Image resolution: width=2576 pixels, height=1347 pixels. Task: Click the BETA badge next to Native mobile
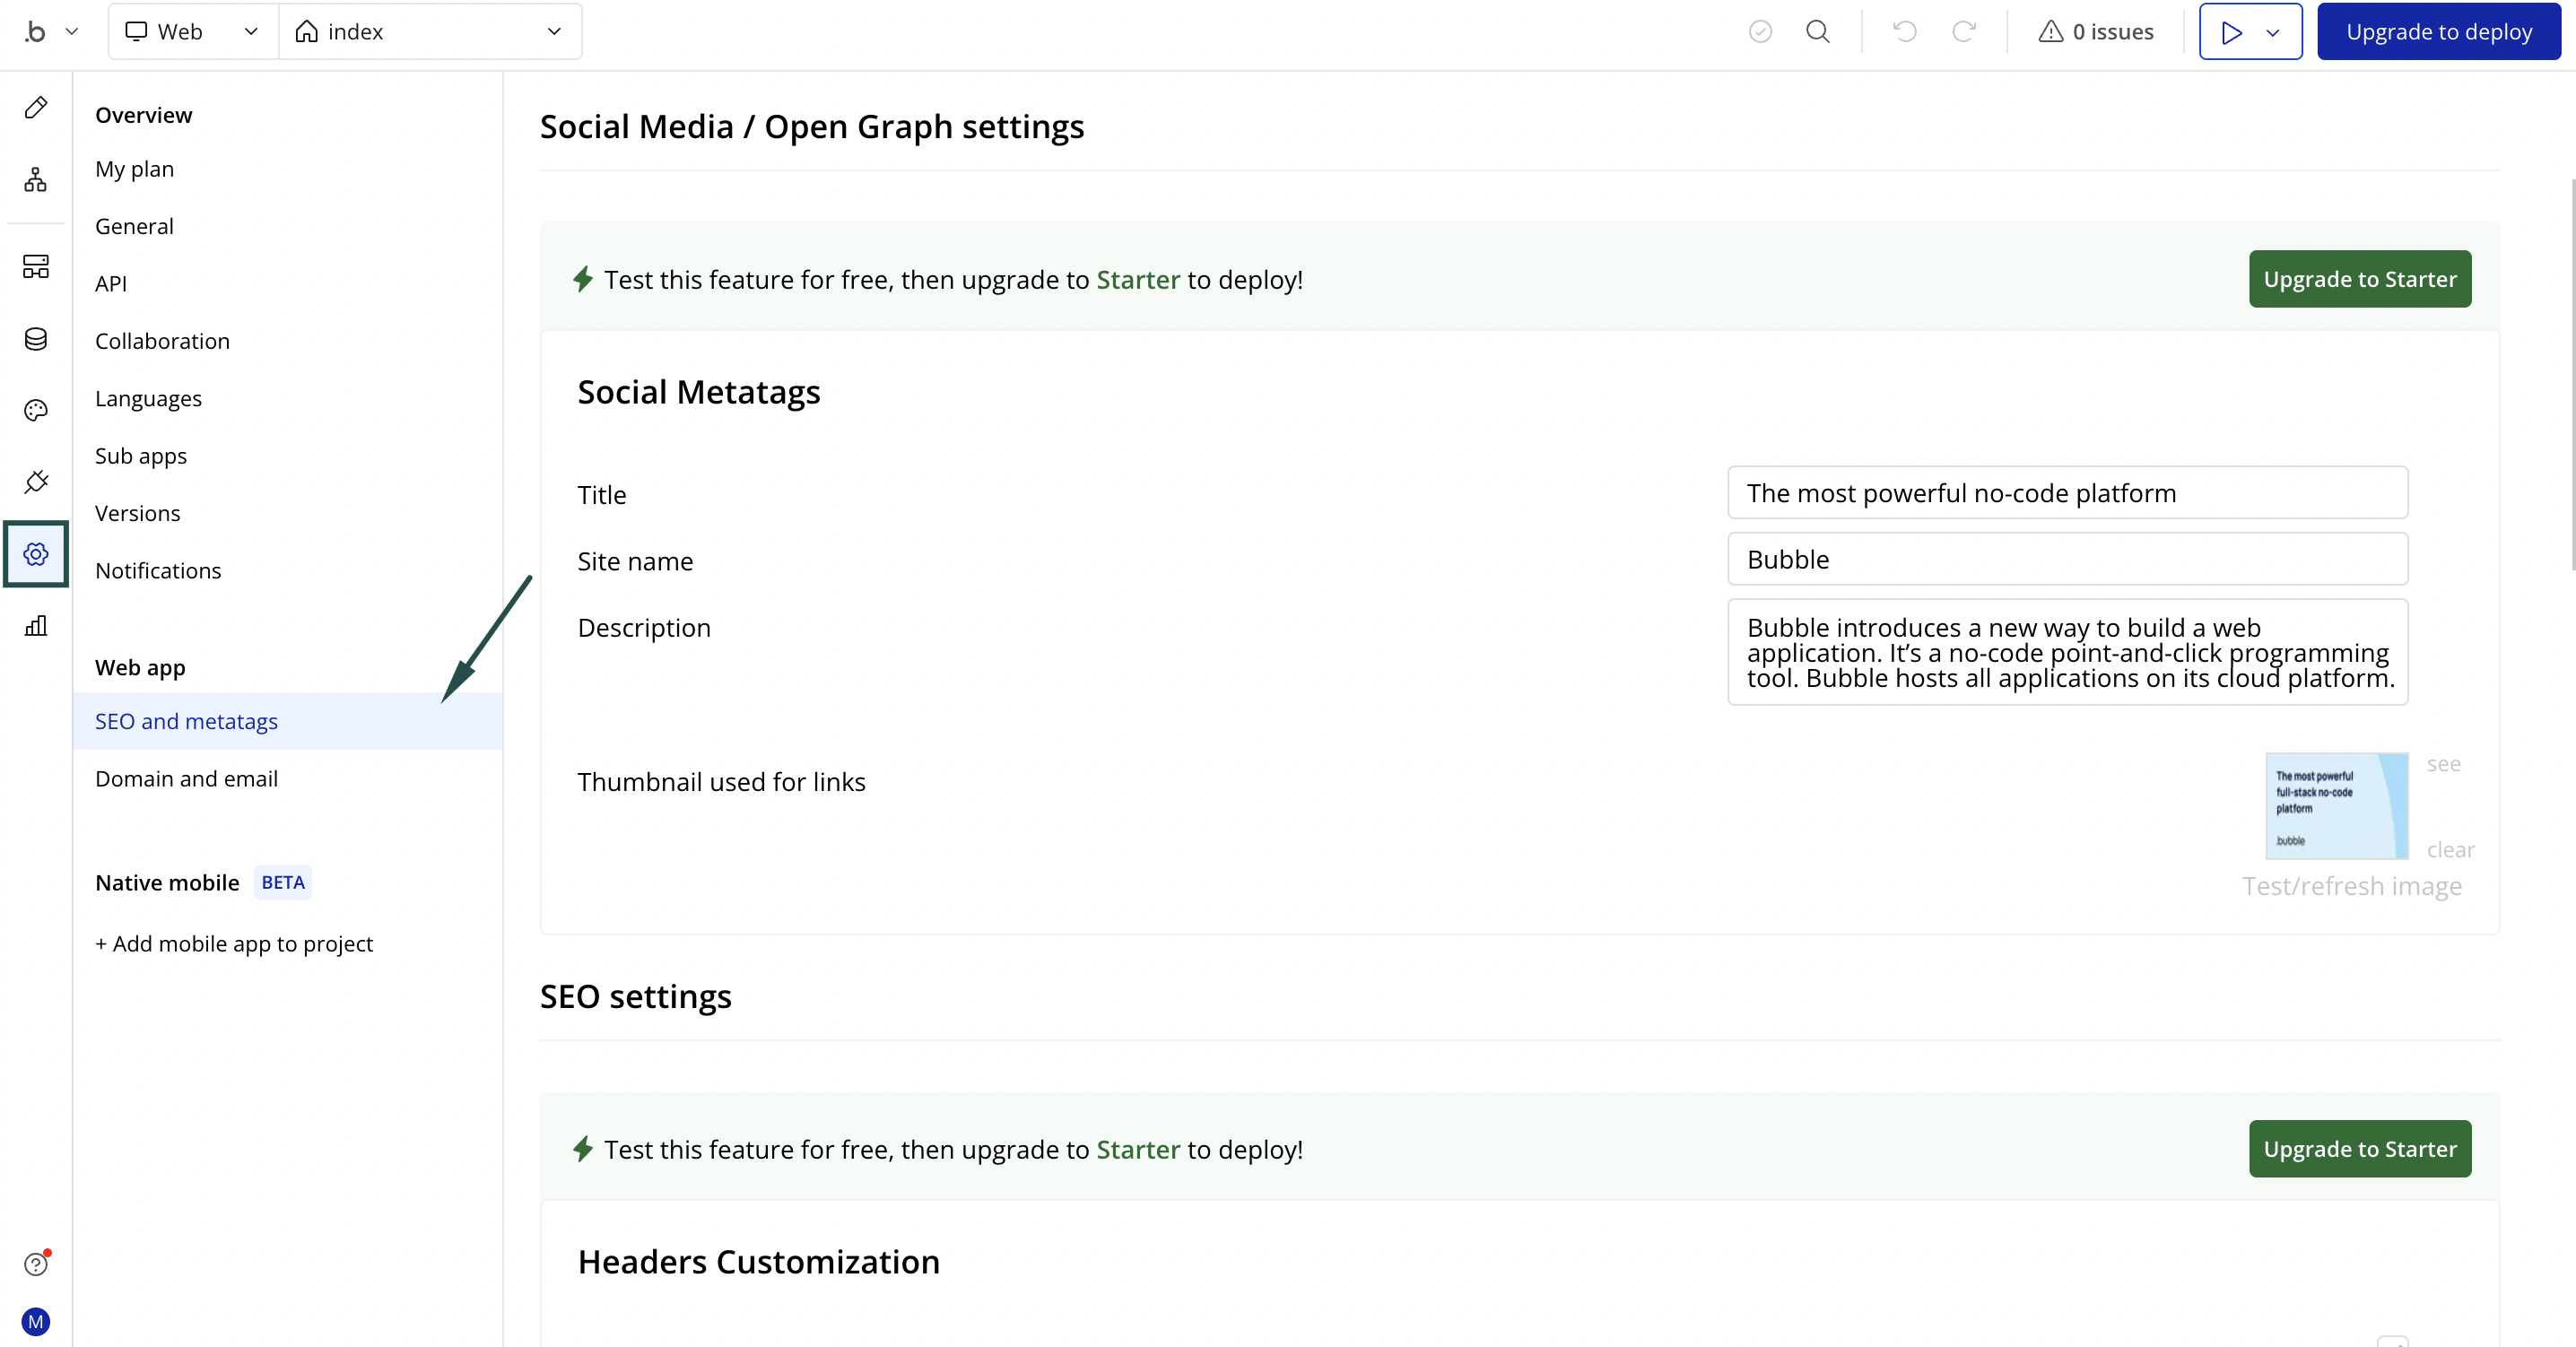pos(283,882)
